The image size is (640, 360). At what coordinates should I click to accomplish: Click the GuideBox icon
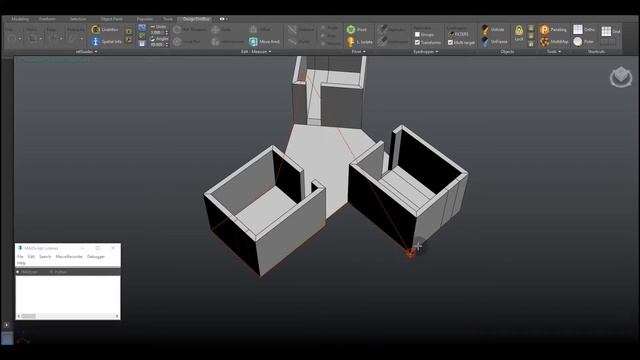coord(96,29)
